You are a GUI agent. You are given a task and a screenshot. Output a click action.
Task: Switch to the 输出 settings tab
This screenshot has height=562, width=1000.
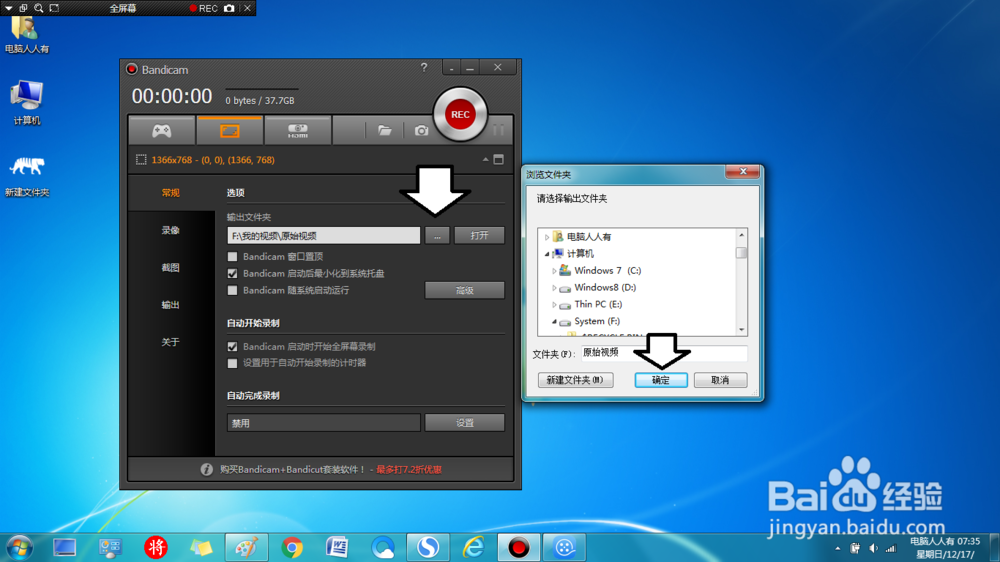[170, 305]
